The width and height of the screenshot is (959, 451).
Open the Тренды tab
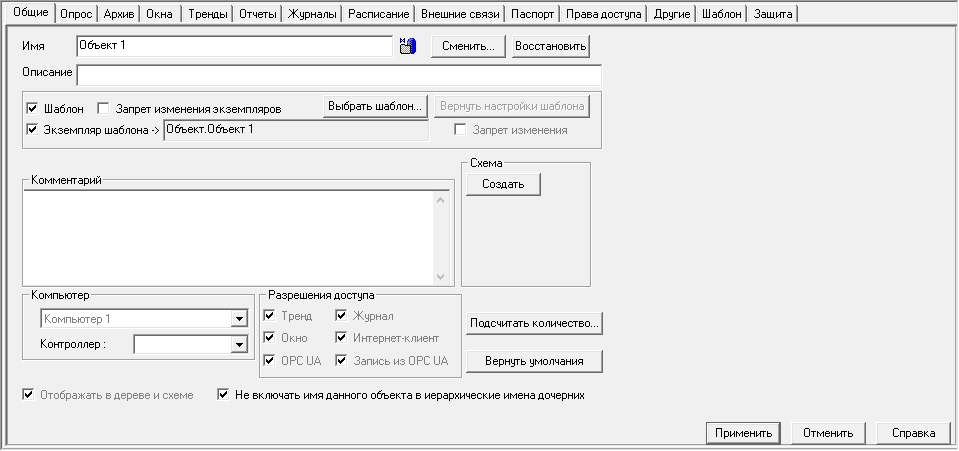(x=208, y=13)
